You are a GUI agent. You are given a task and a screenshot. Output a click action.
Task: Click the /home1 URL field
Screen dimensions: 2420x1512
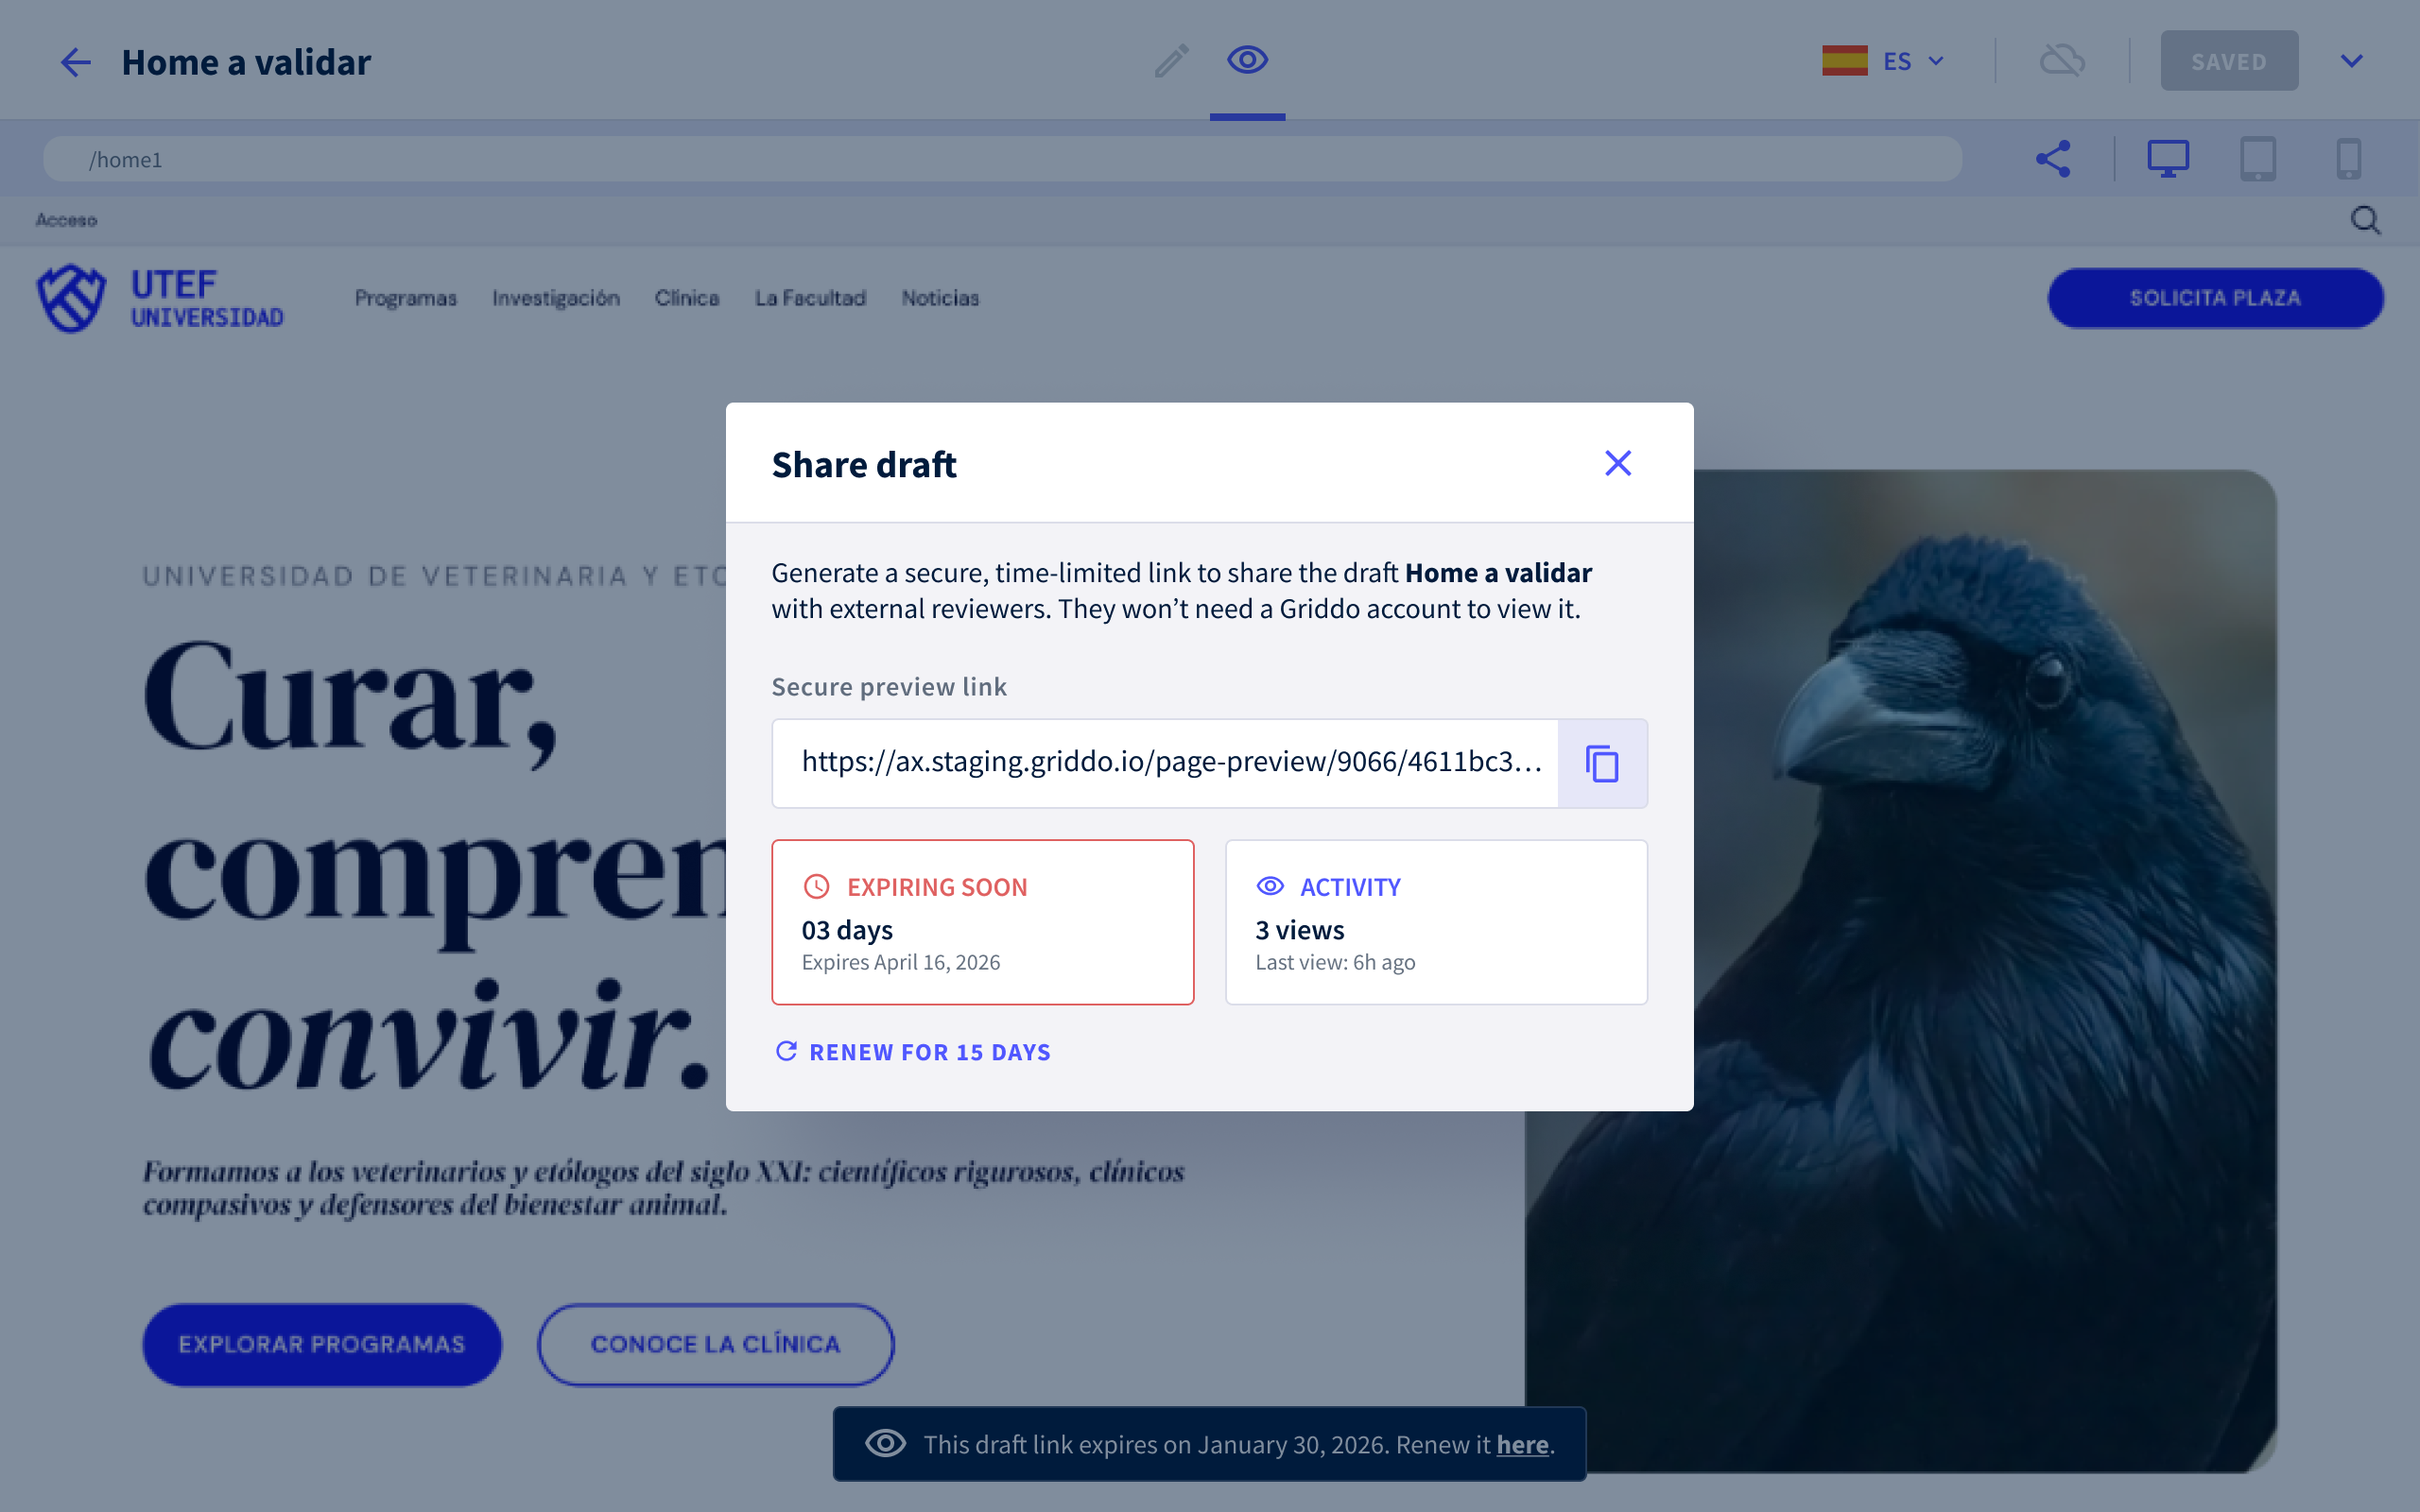point(1002,159)
